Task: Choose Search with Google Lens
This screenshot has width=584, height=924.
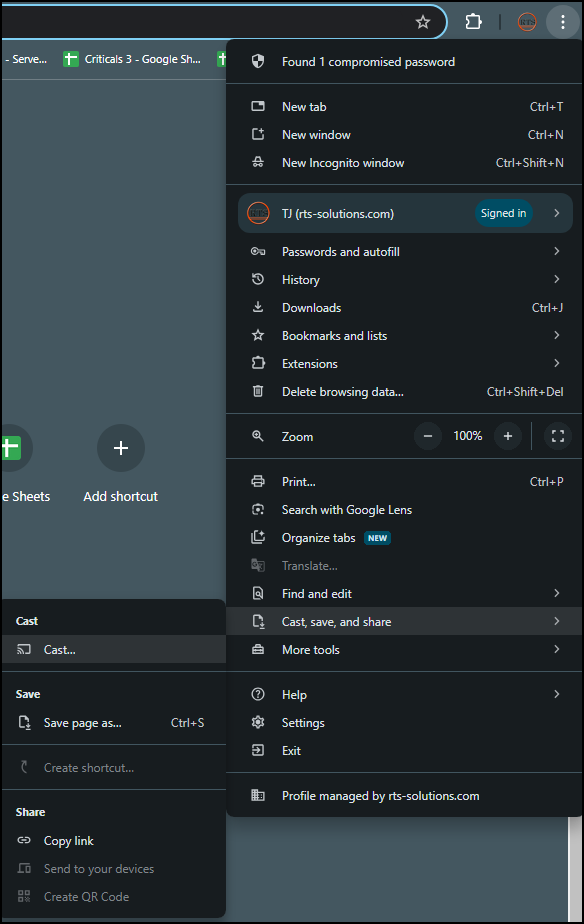Action: [x=404, y=510]
